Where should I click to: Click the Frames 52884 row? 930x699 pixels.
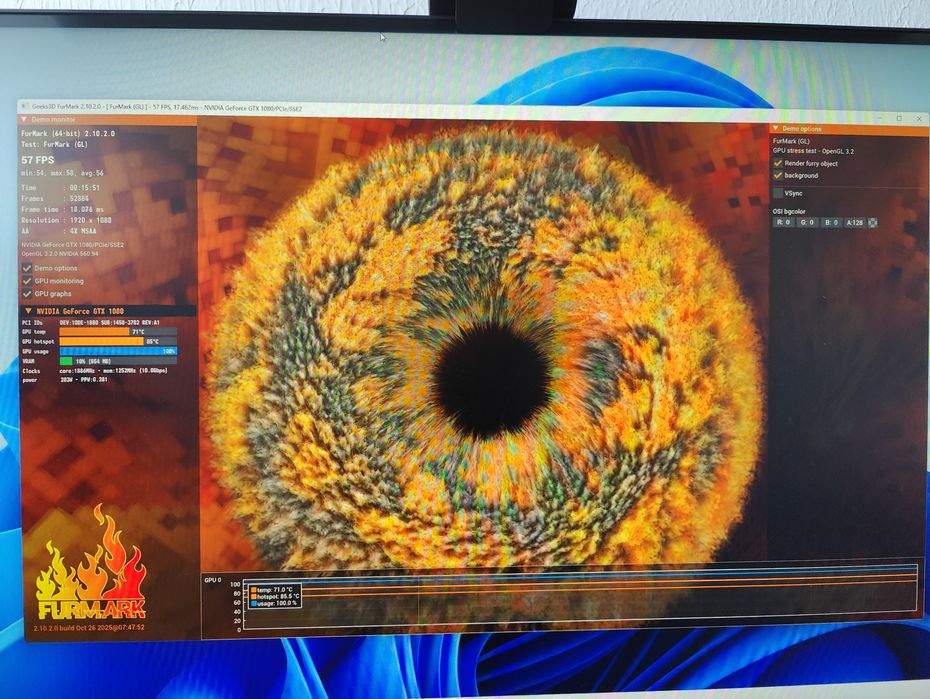(x=55, y=199)
